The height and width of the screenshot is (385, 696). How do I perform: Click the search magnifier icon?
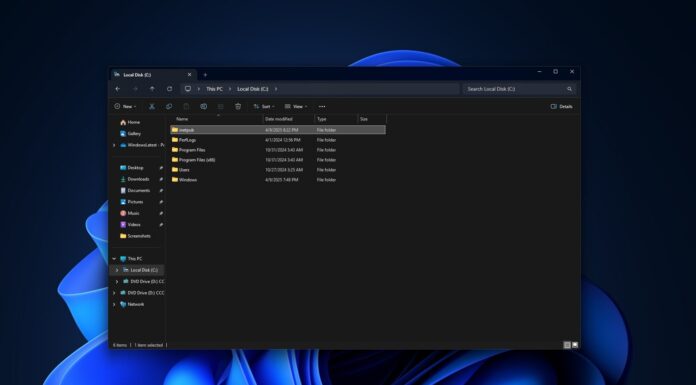click(569, 89)
